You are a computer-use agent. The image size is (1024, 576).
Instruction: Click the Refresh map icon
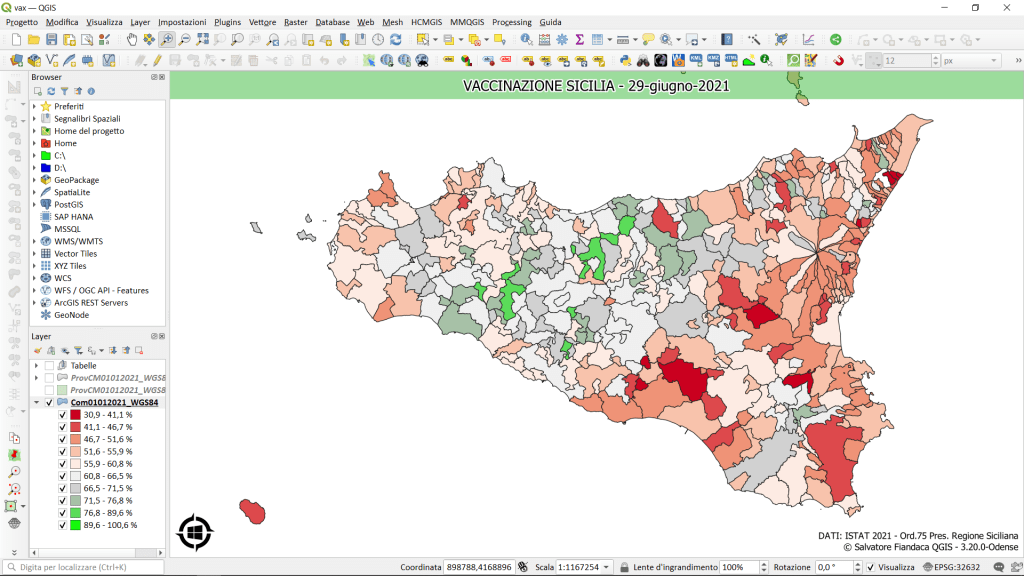(396, 39)
